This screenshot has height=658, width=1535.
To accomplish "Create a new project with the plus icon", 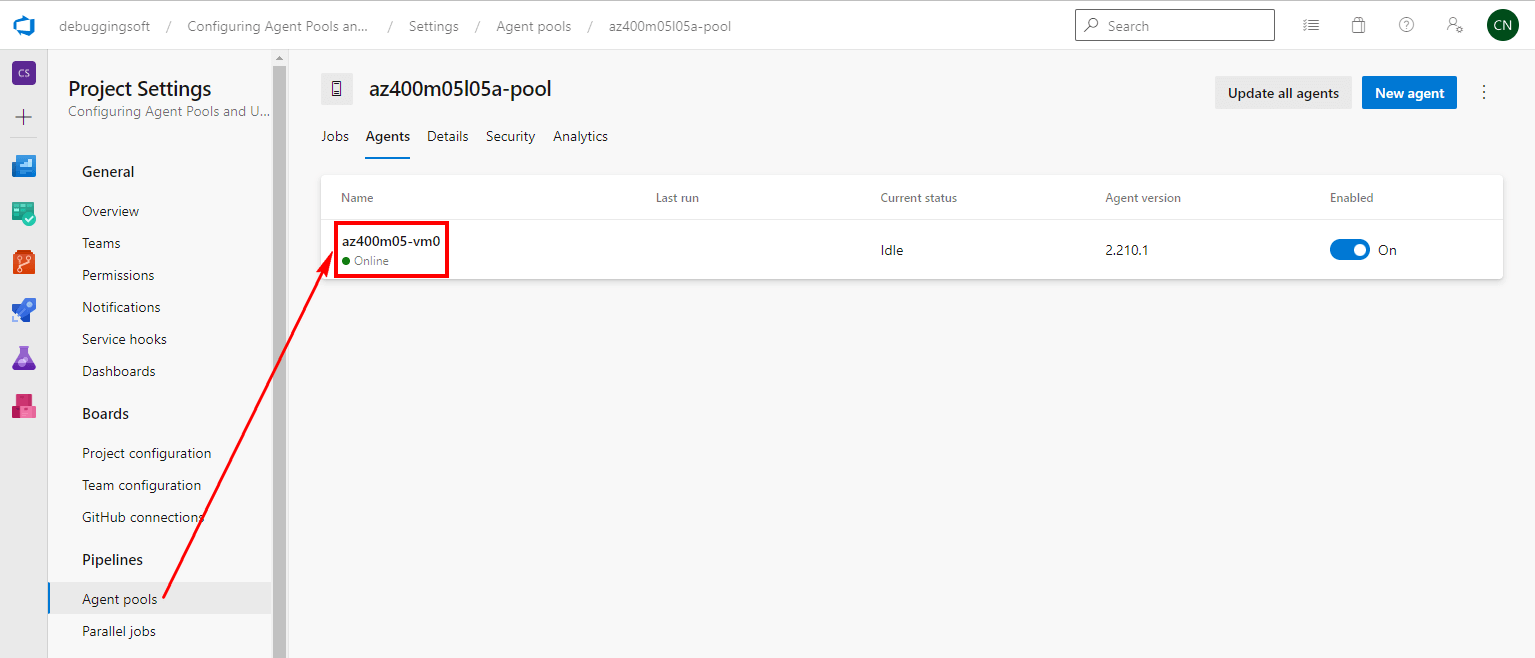I will pyautogui.click(x=23, y=117).
